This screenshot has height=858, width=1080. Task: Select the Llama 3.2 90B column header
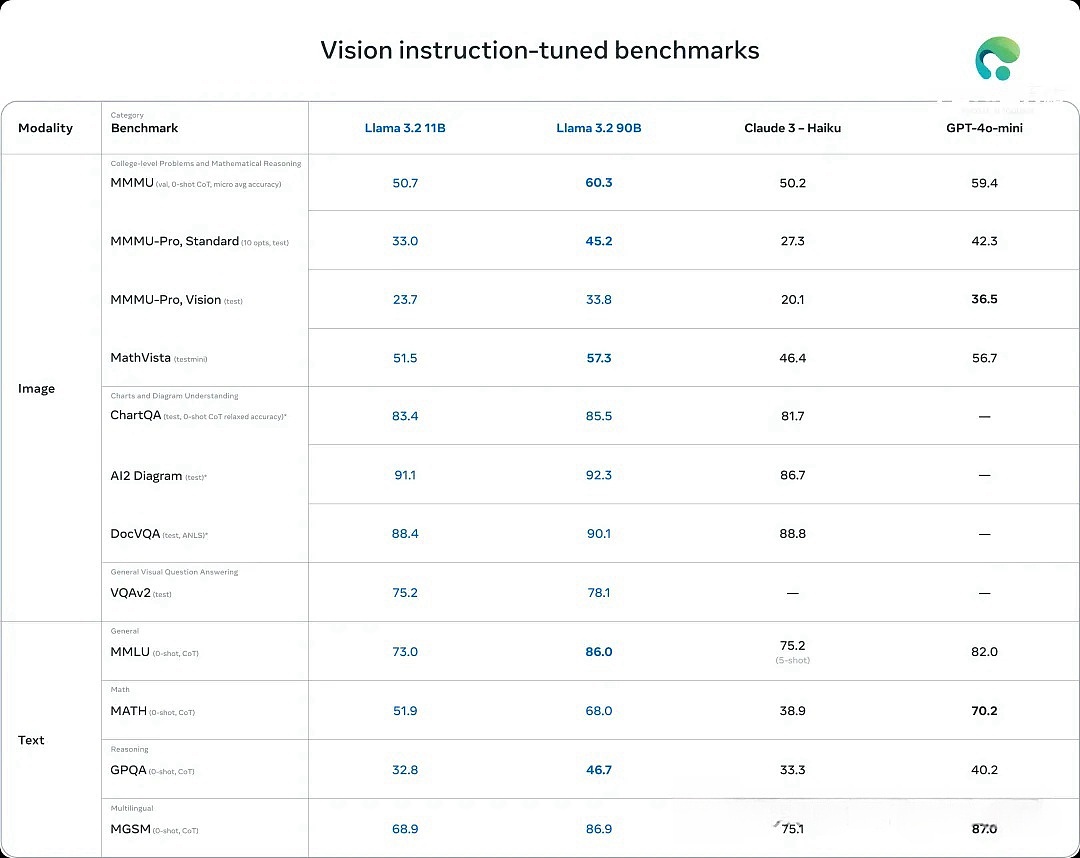[598, 128]
